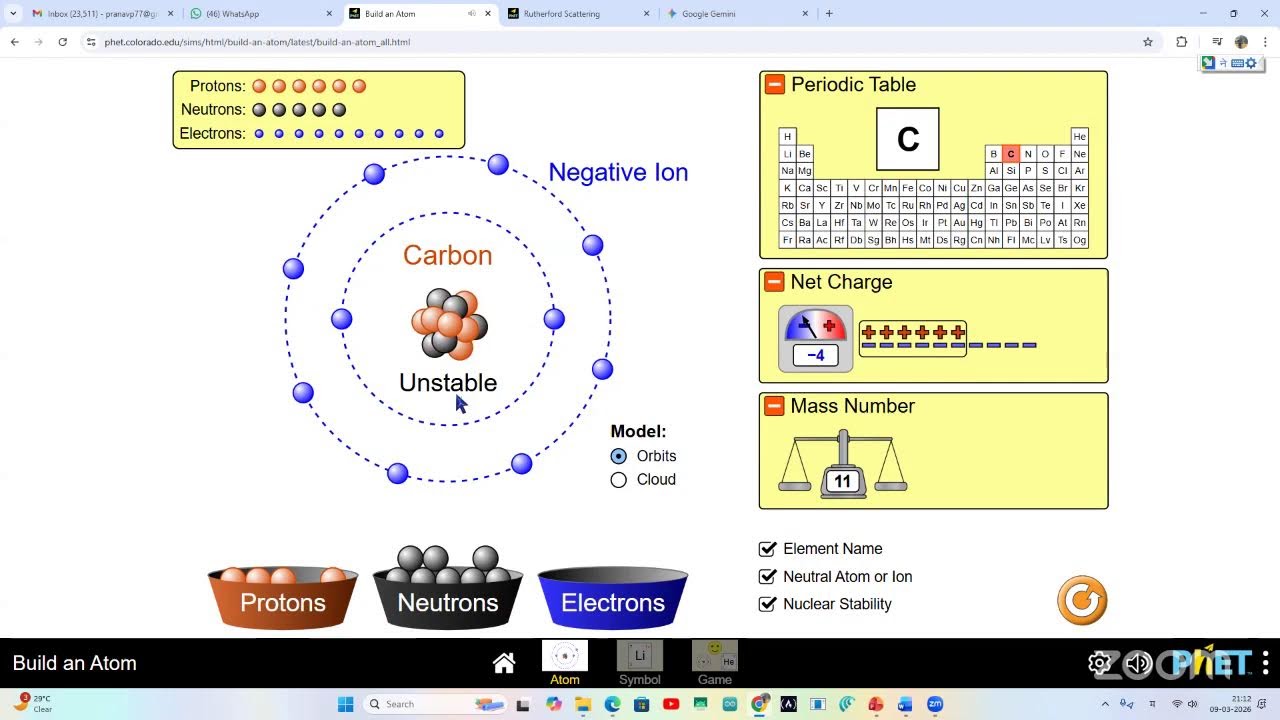Click the Protons bucket
This screenshot has width=1280, height=720.
click(x=283, y=598)
